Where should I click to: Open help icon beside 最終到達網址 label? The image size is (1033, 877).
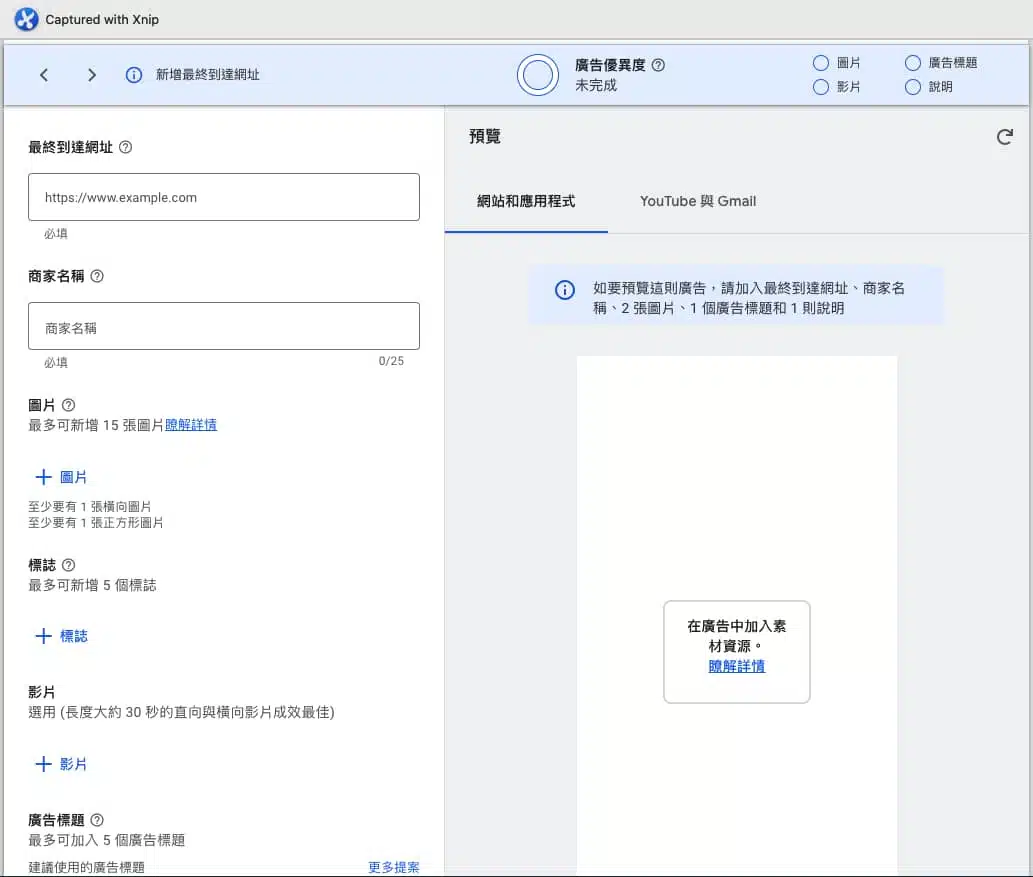(x=125, y=147)
